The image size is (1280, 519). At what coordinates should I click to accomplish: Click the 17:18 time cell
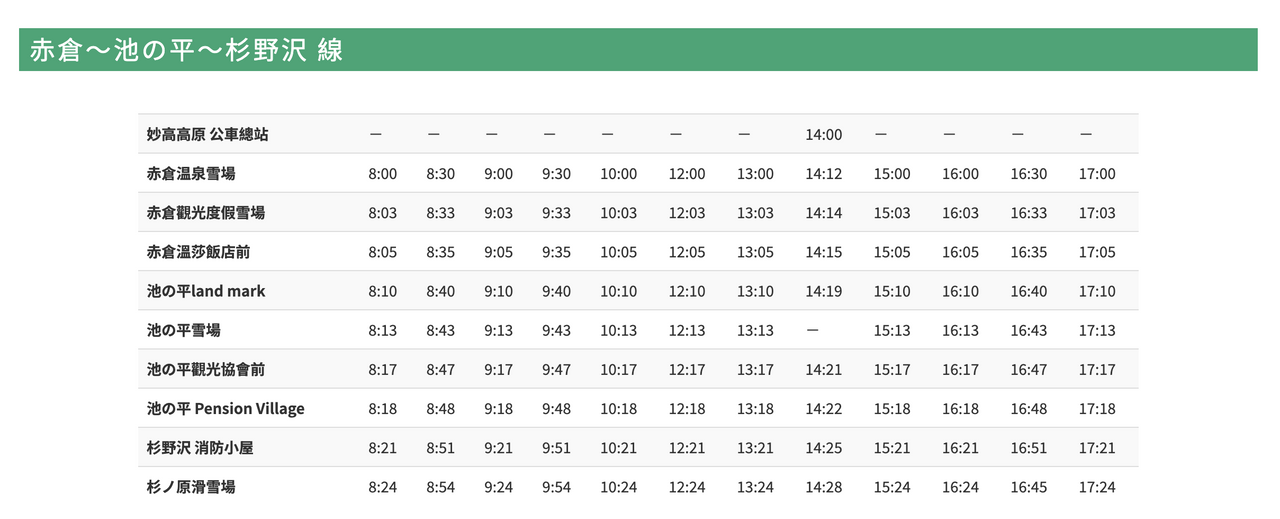click(1097, 408)
